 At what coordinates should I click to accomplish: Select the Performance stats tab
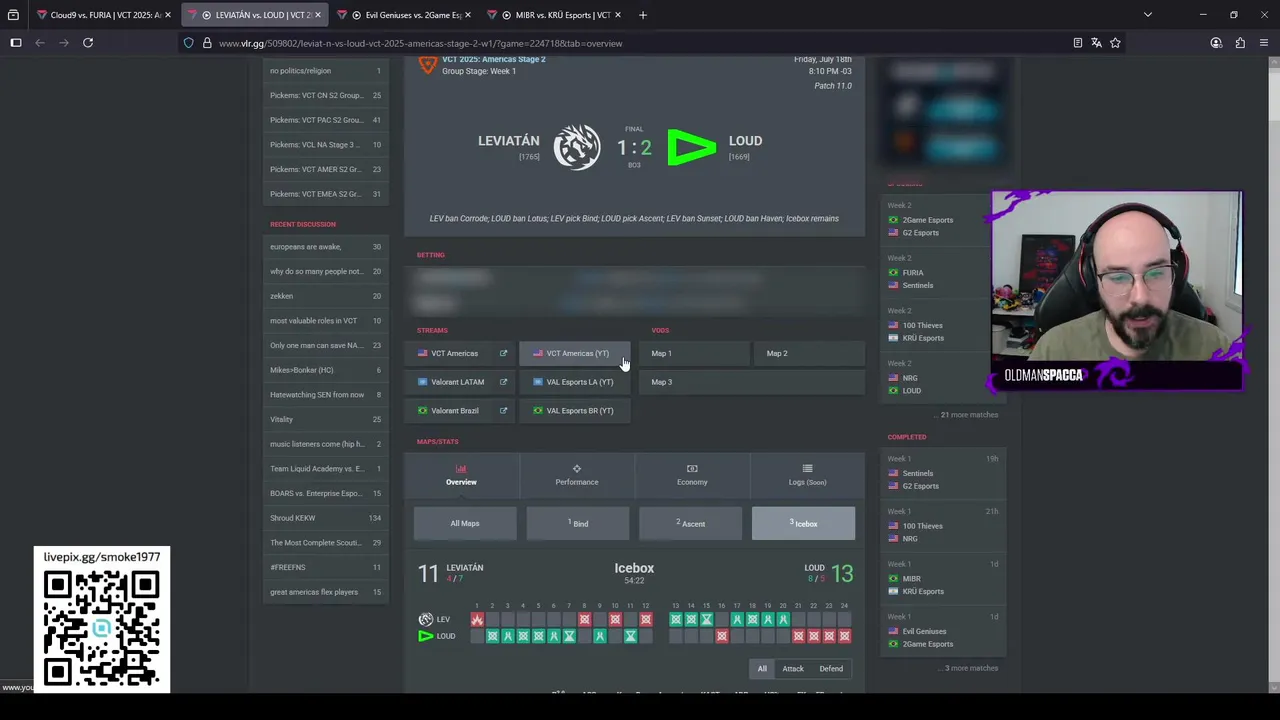577,475
